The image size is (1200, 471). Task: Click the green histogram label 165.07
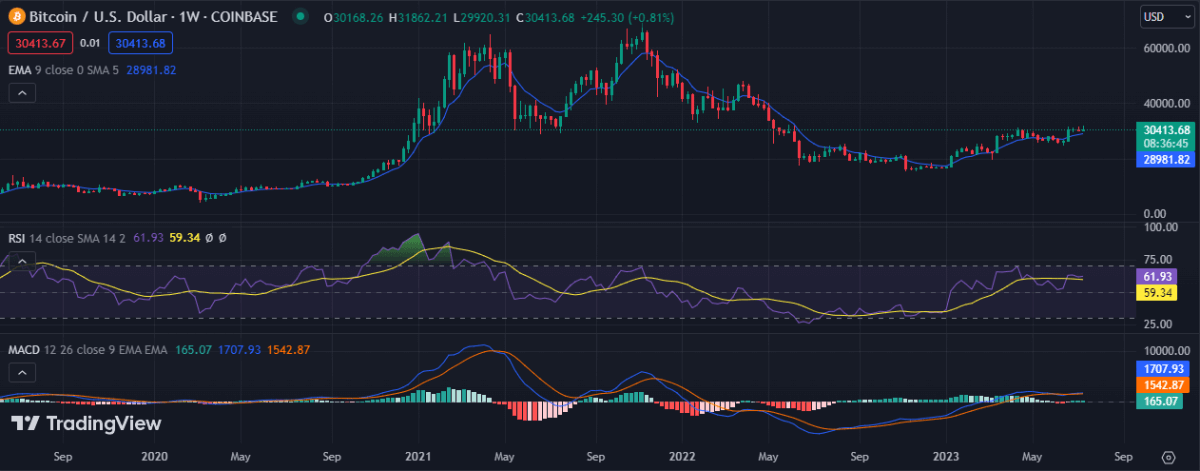(x=1160, y=401)
